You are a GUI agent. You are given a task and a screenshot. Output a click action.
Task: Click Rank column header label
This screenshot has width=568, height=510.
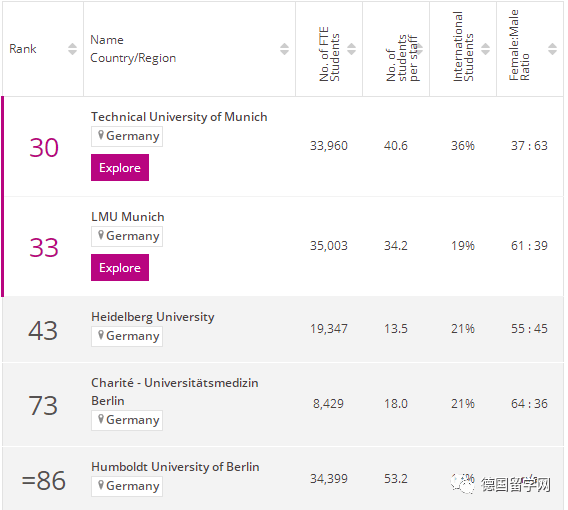click(23, 49)
